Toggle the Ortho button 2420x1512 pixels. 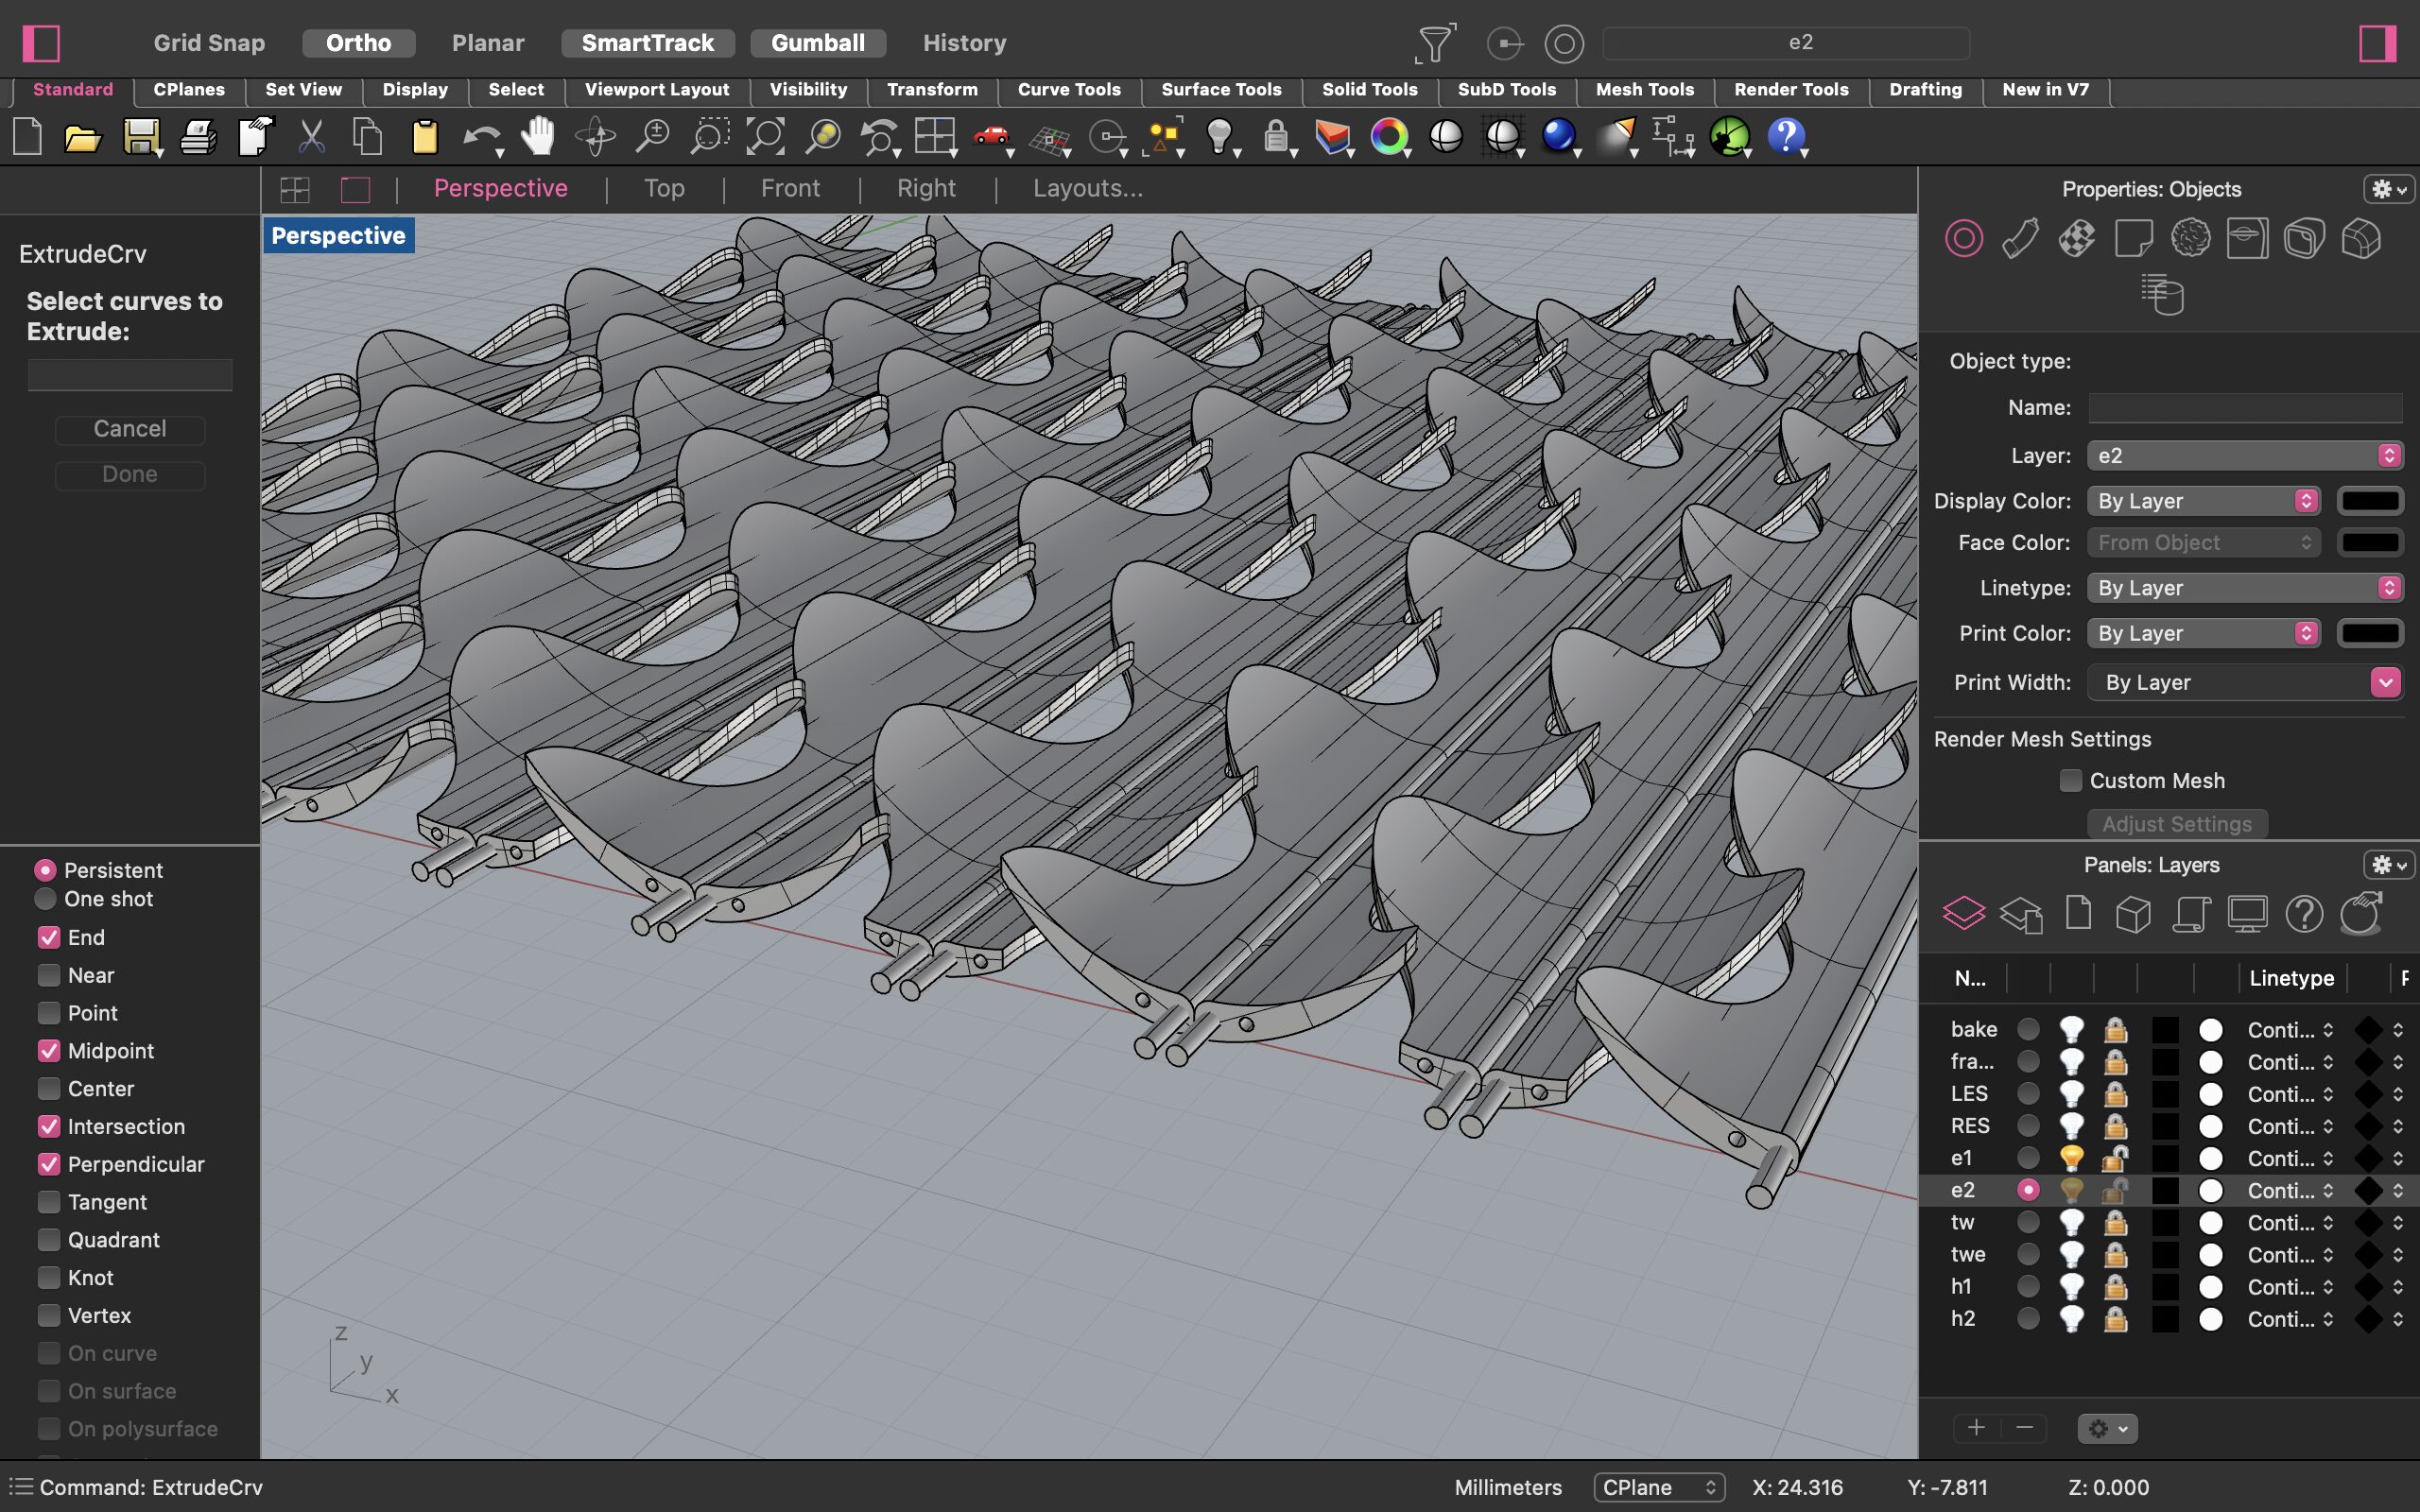pos(358,43)
